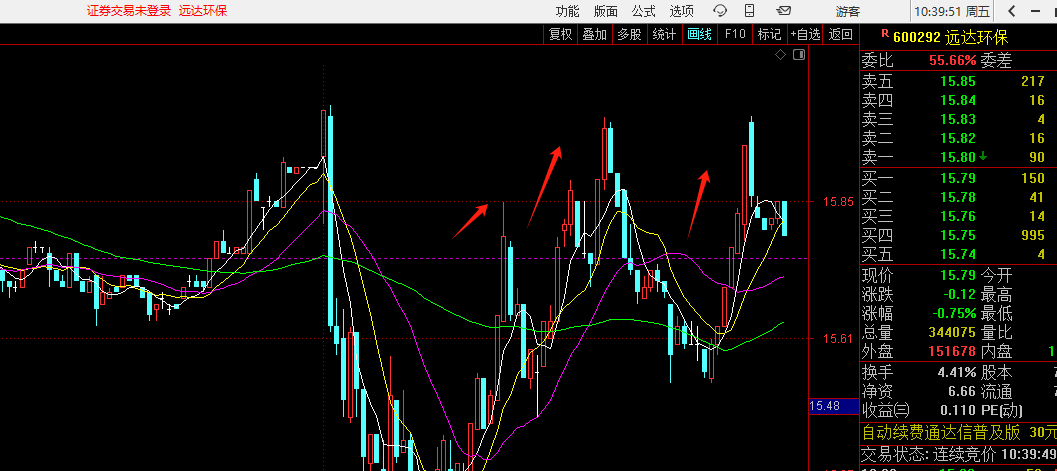Click stock header 600292 远达环保
Viewport: 1057px width, 471px height.
950,37
